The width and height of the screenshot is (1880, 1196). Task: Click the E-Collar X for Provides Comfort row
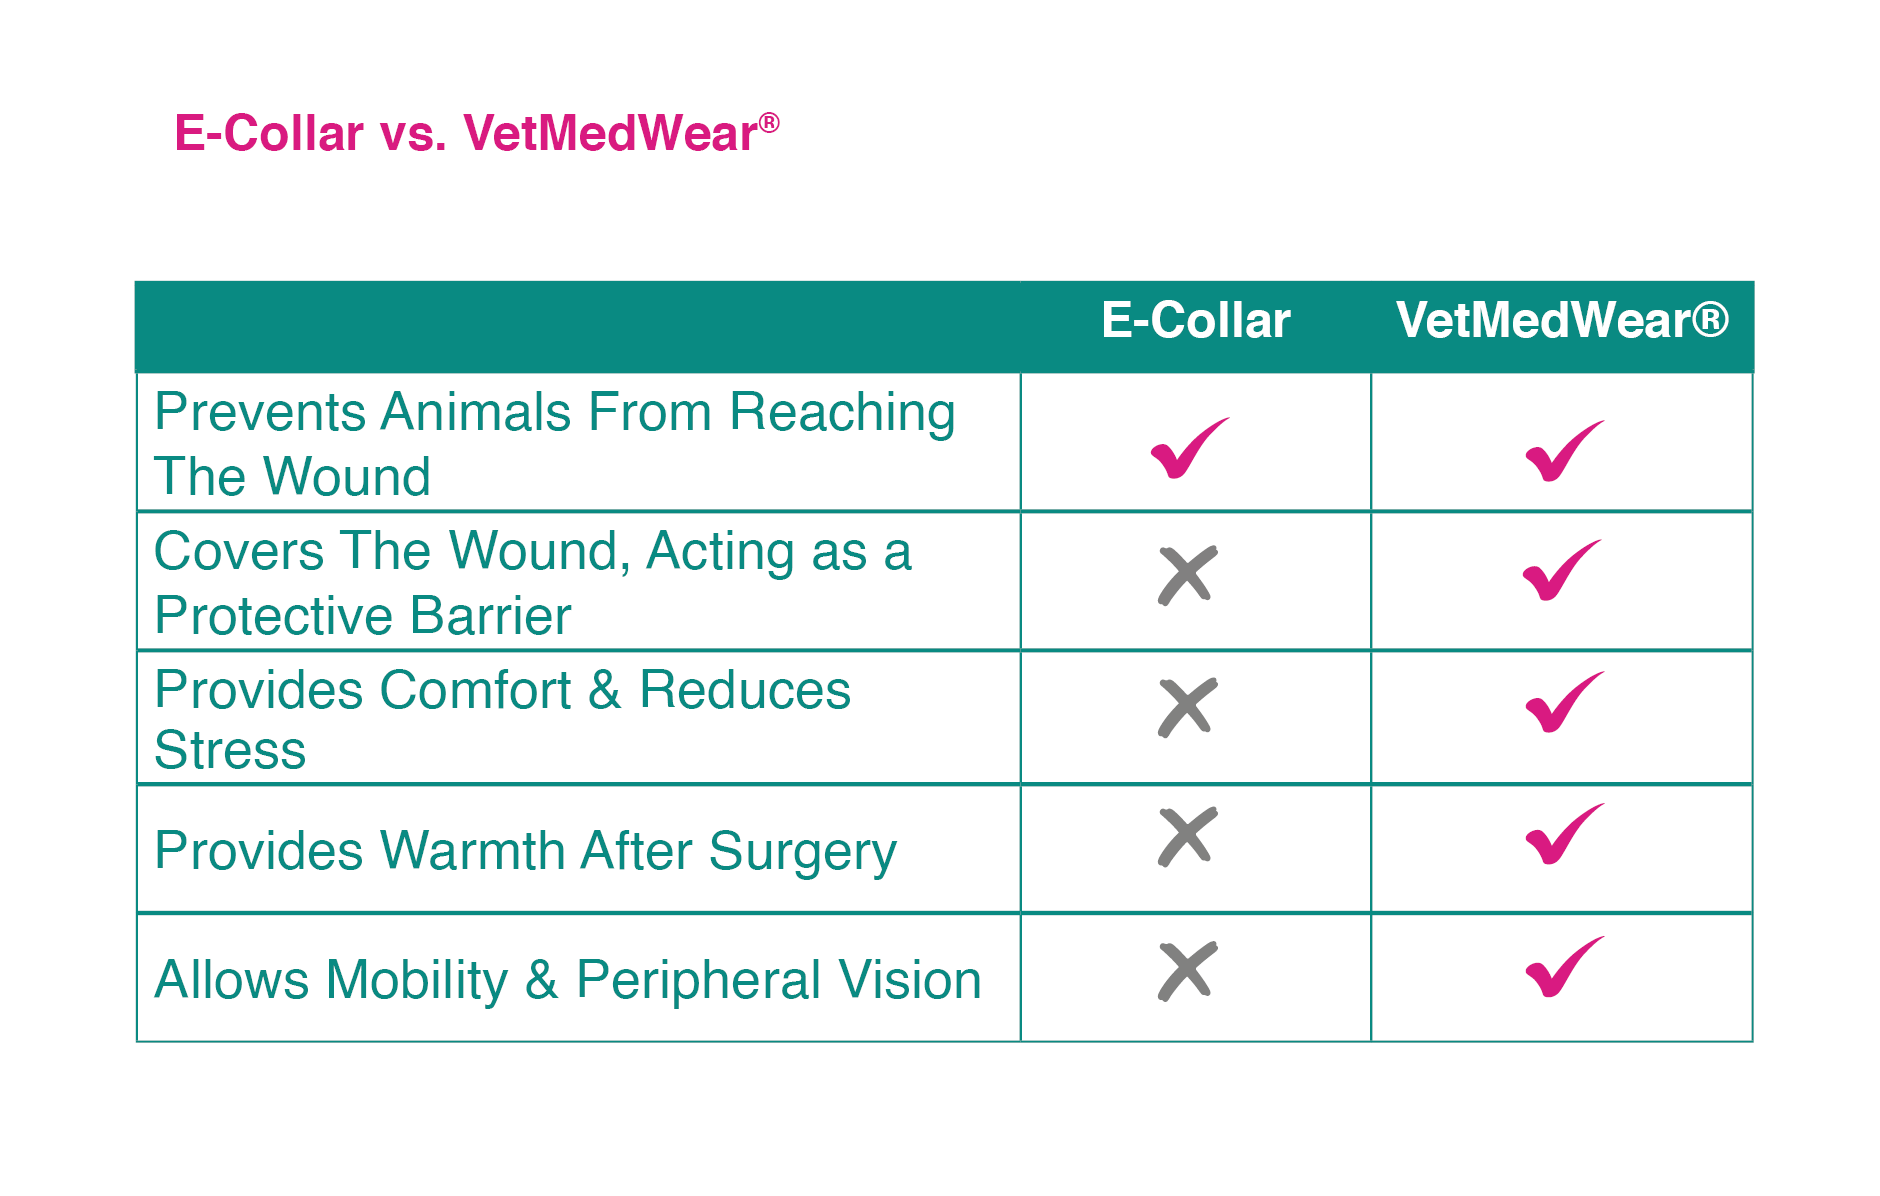[1187, 707]
